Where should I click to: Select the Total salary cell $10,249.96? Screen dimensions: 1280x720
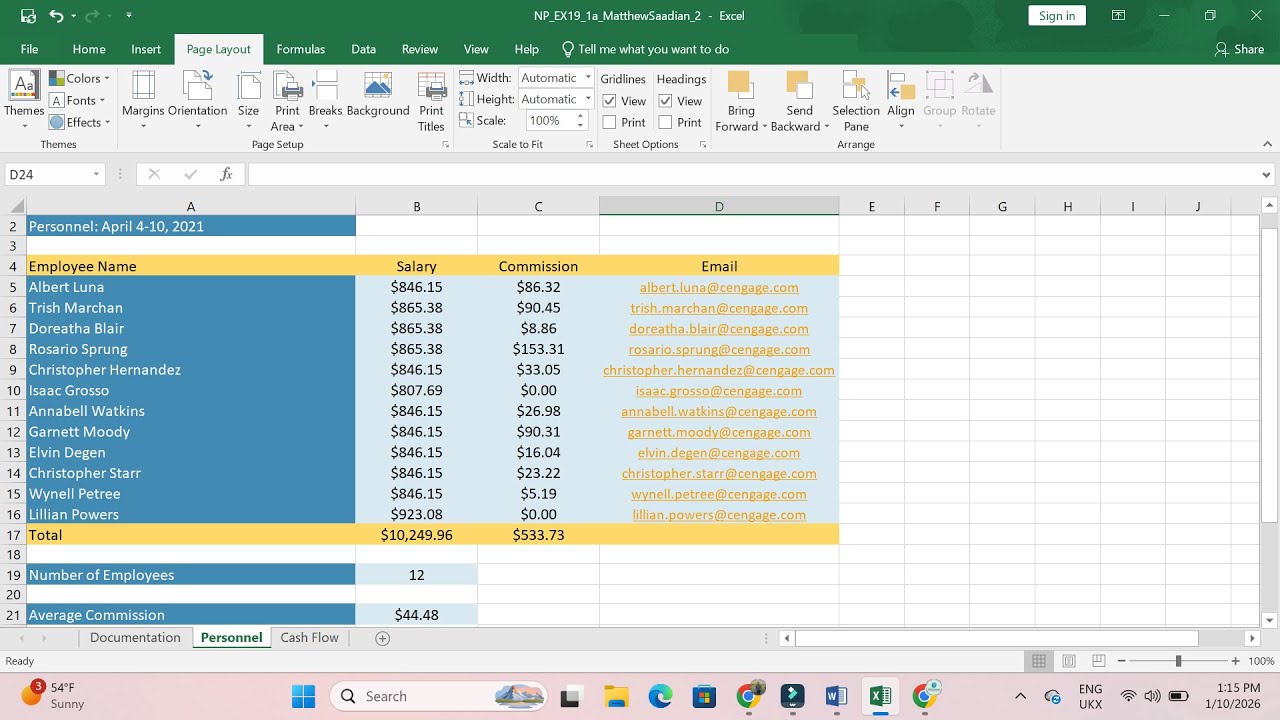[416, 535]
